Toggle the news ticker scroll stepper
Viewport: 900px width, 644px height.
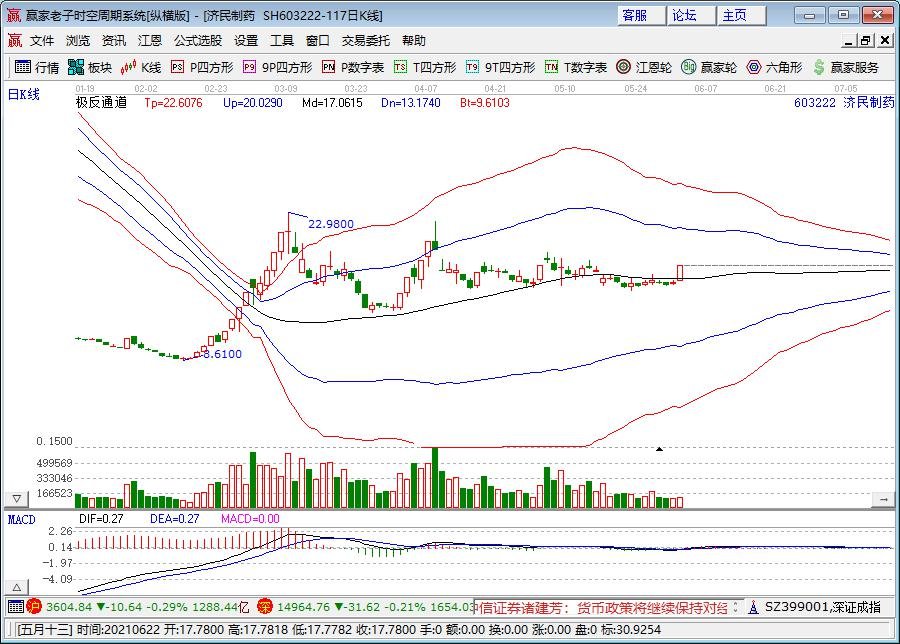pyautogui.click(x=736, y=607)
